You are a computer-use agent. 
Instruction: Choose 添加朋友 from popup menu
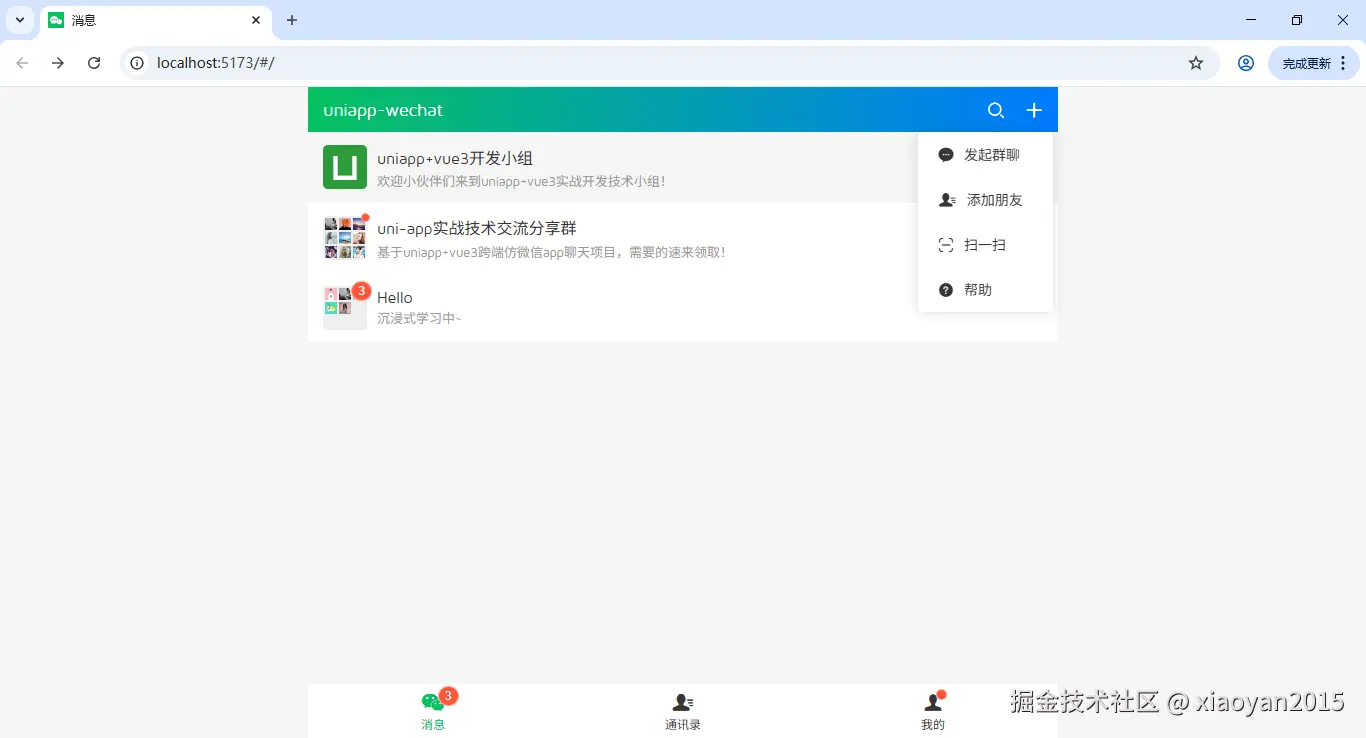click(x=985, y=200)
